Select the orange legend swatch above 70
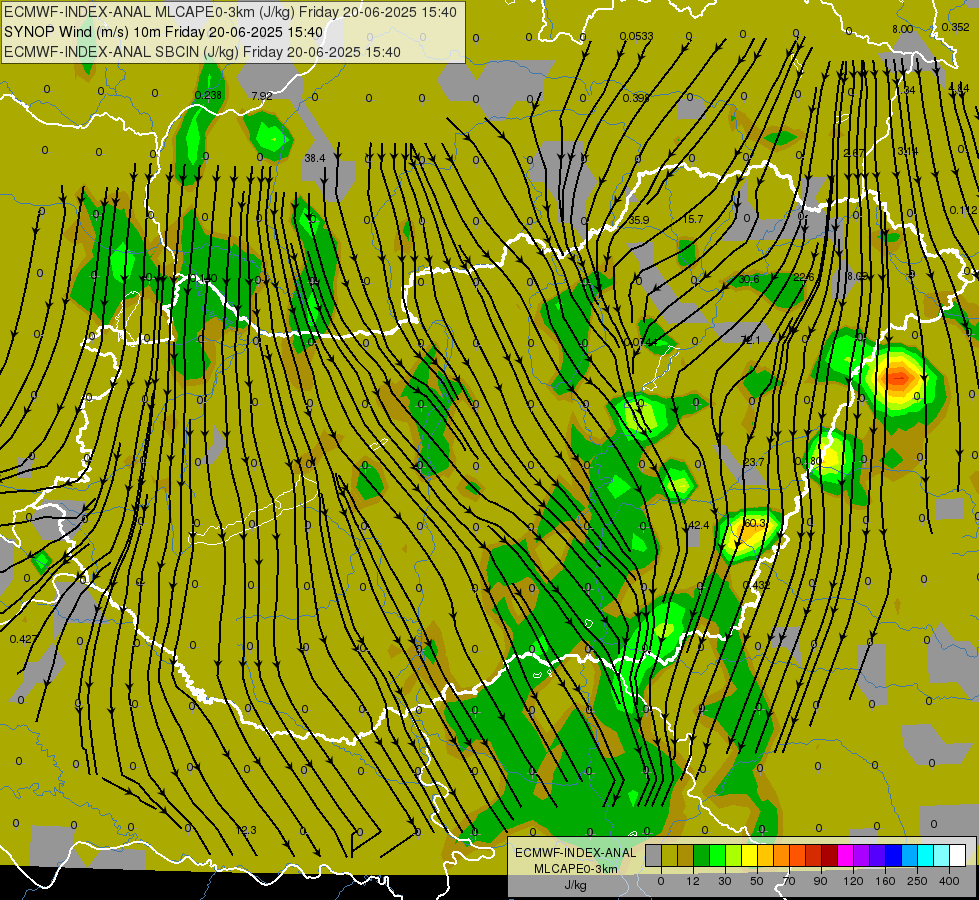Viewport: 979px width, 900px height. point(782,855)
